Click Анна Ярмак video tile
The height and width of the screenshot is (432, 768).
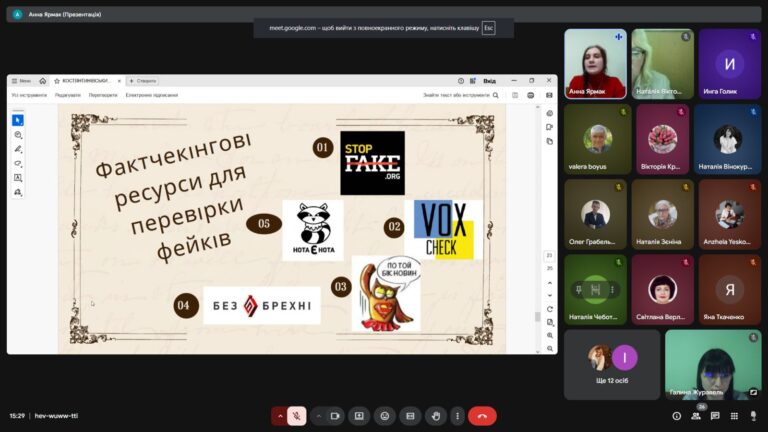click(595, 64)
